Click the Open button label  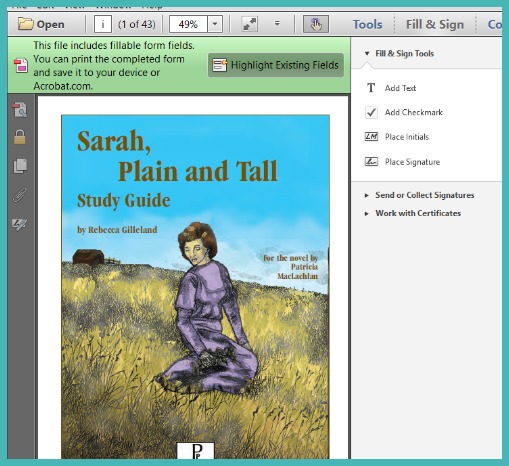click(51, 24)
